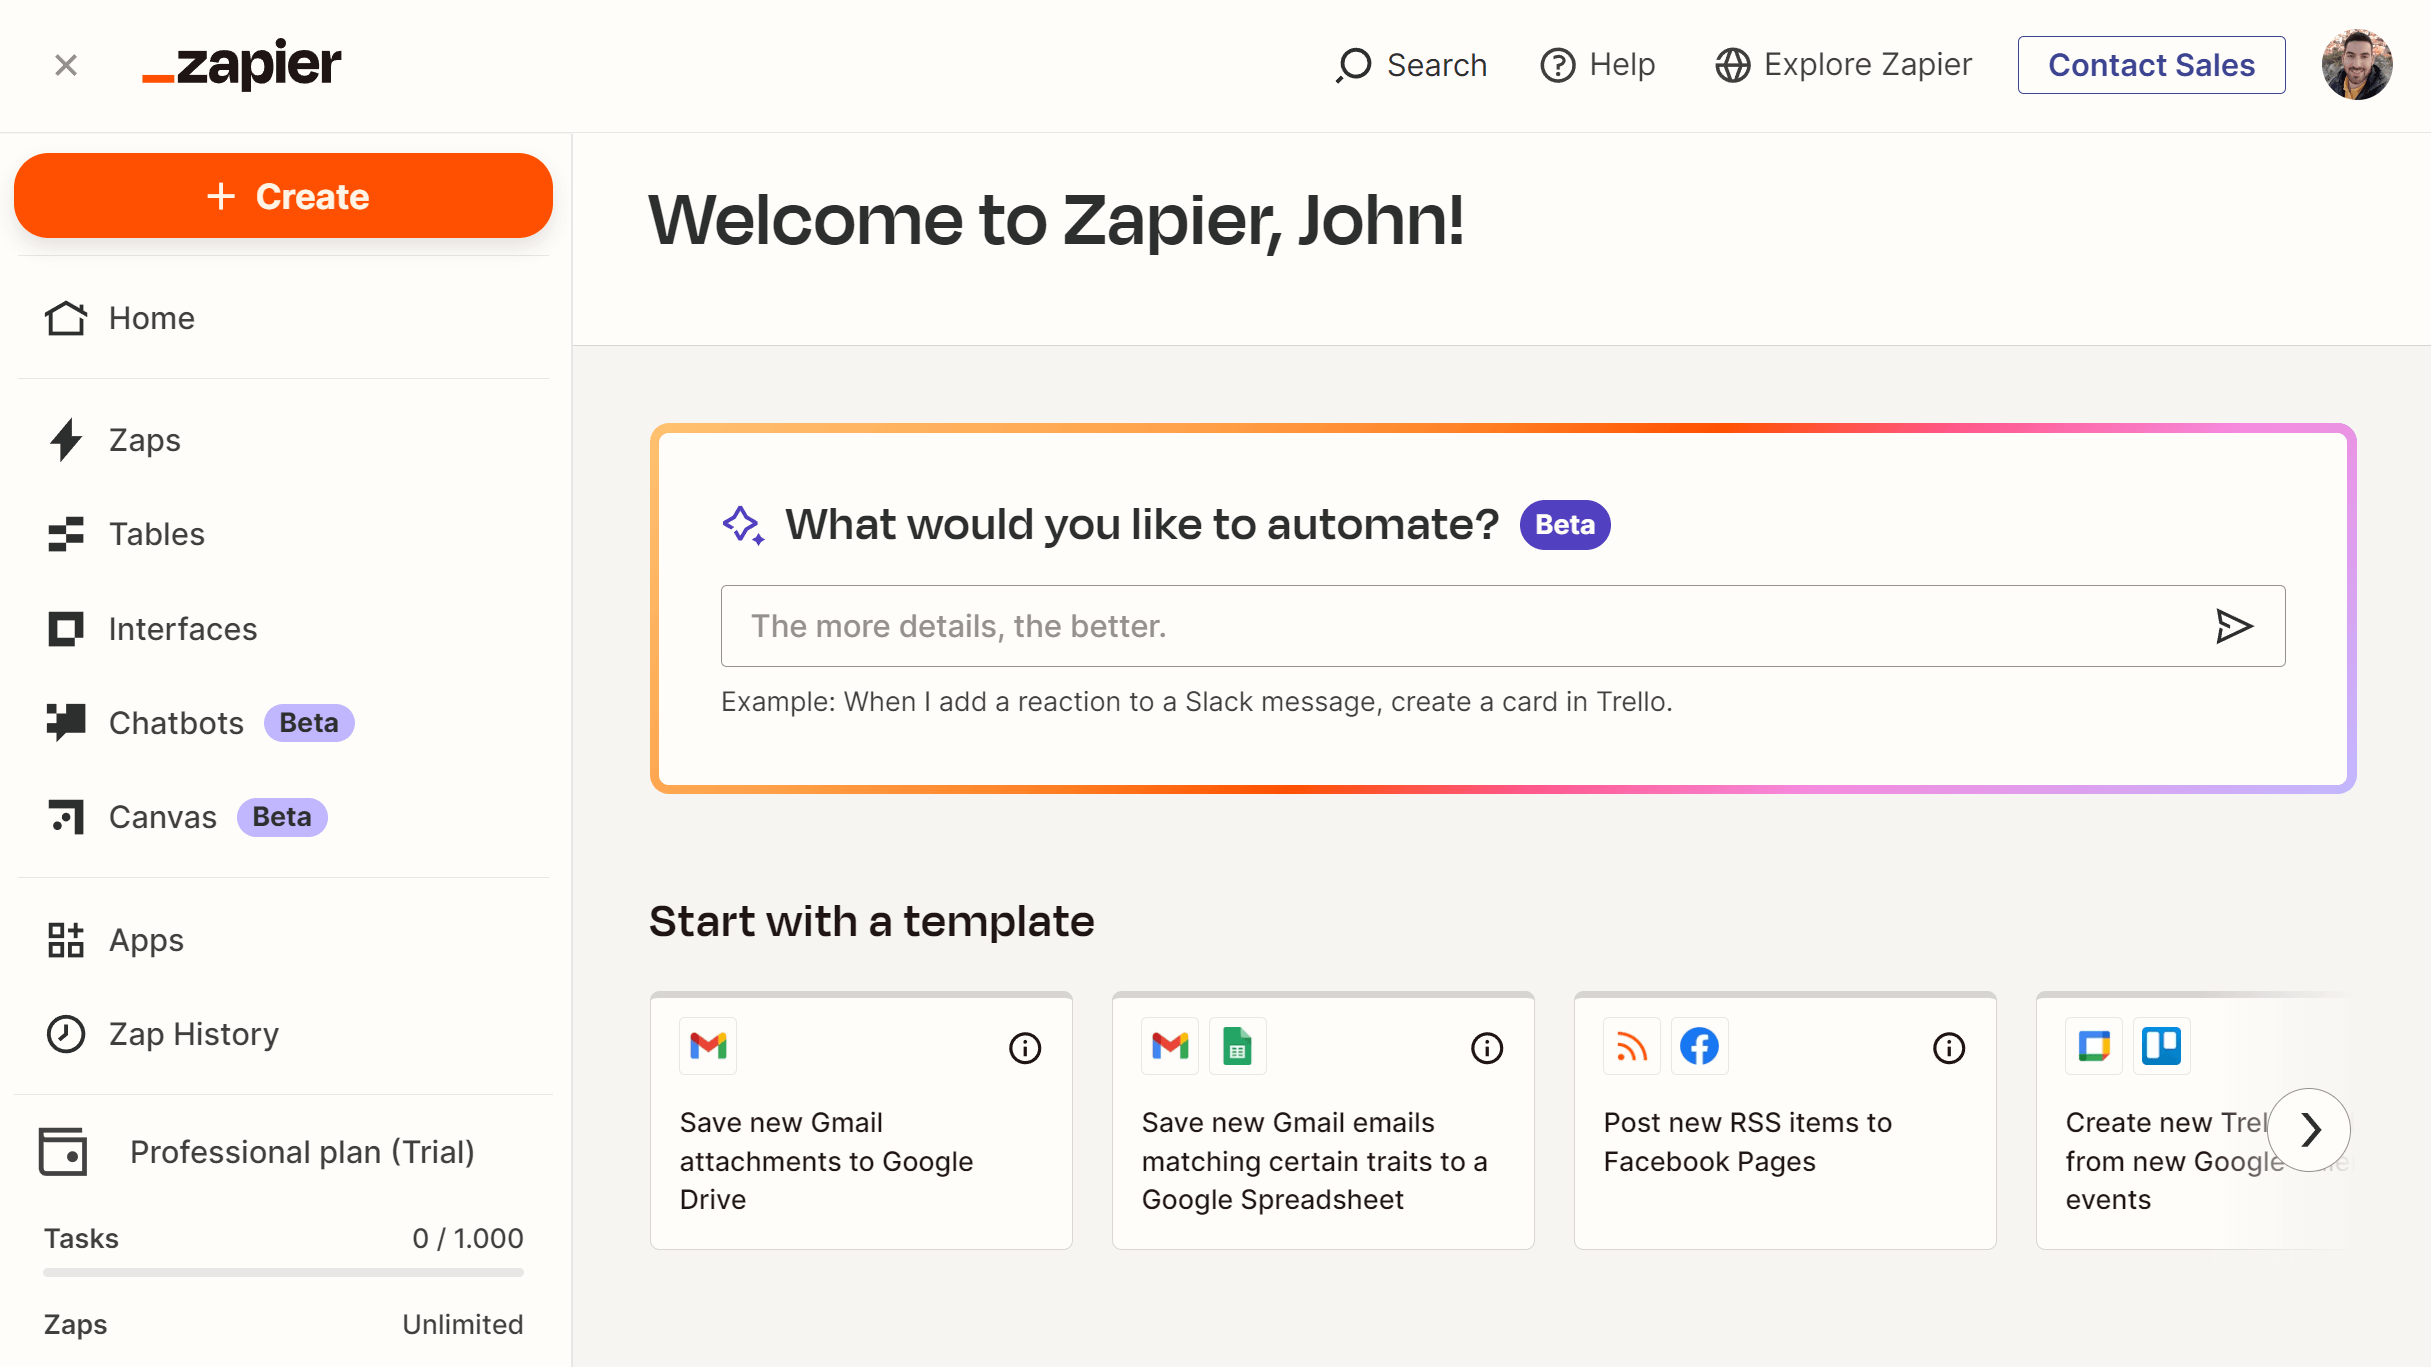Click the AI sparkle icon beside automate heading

tap(743, 525)
